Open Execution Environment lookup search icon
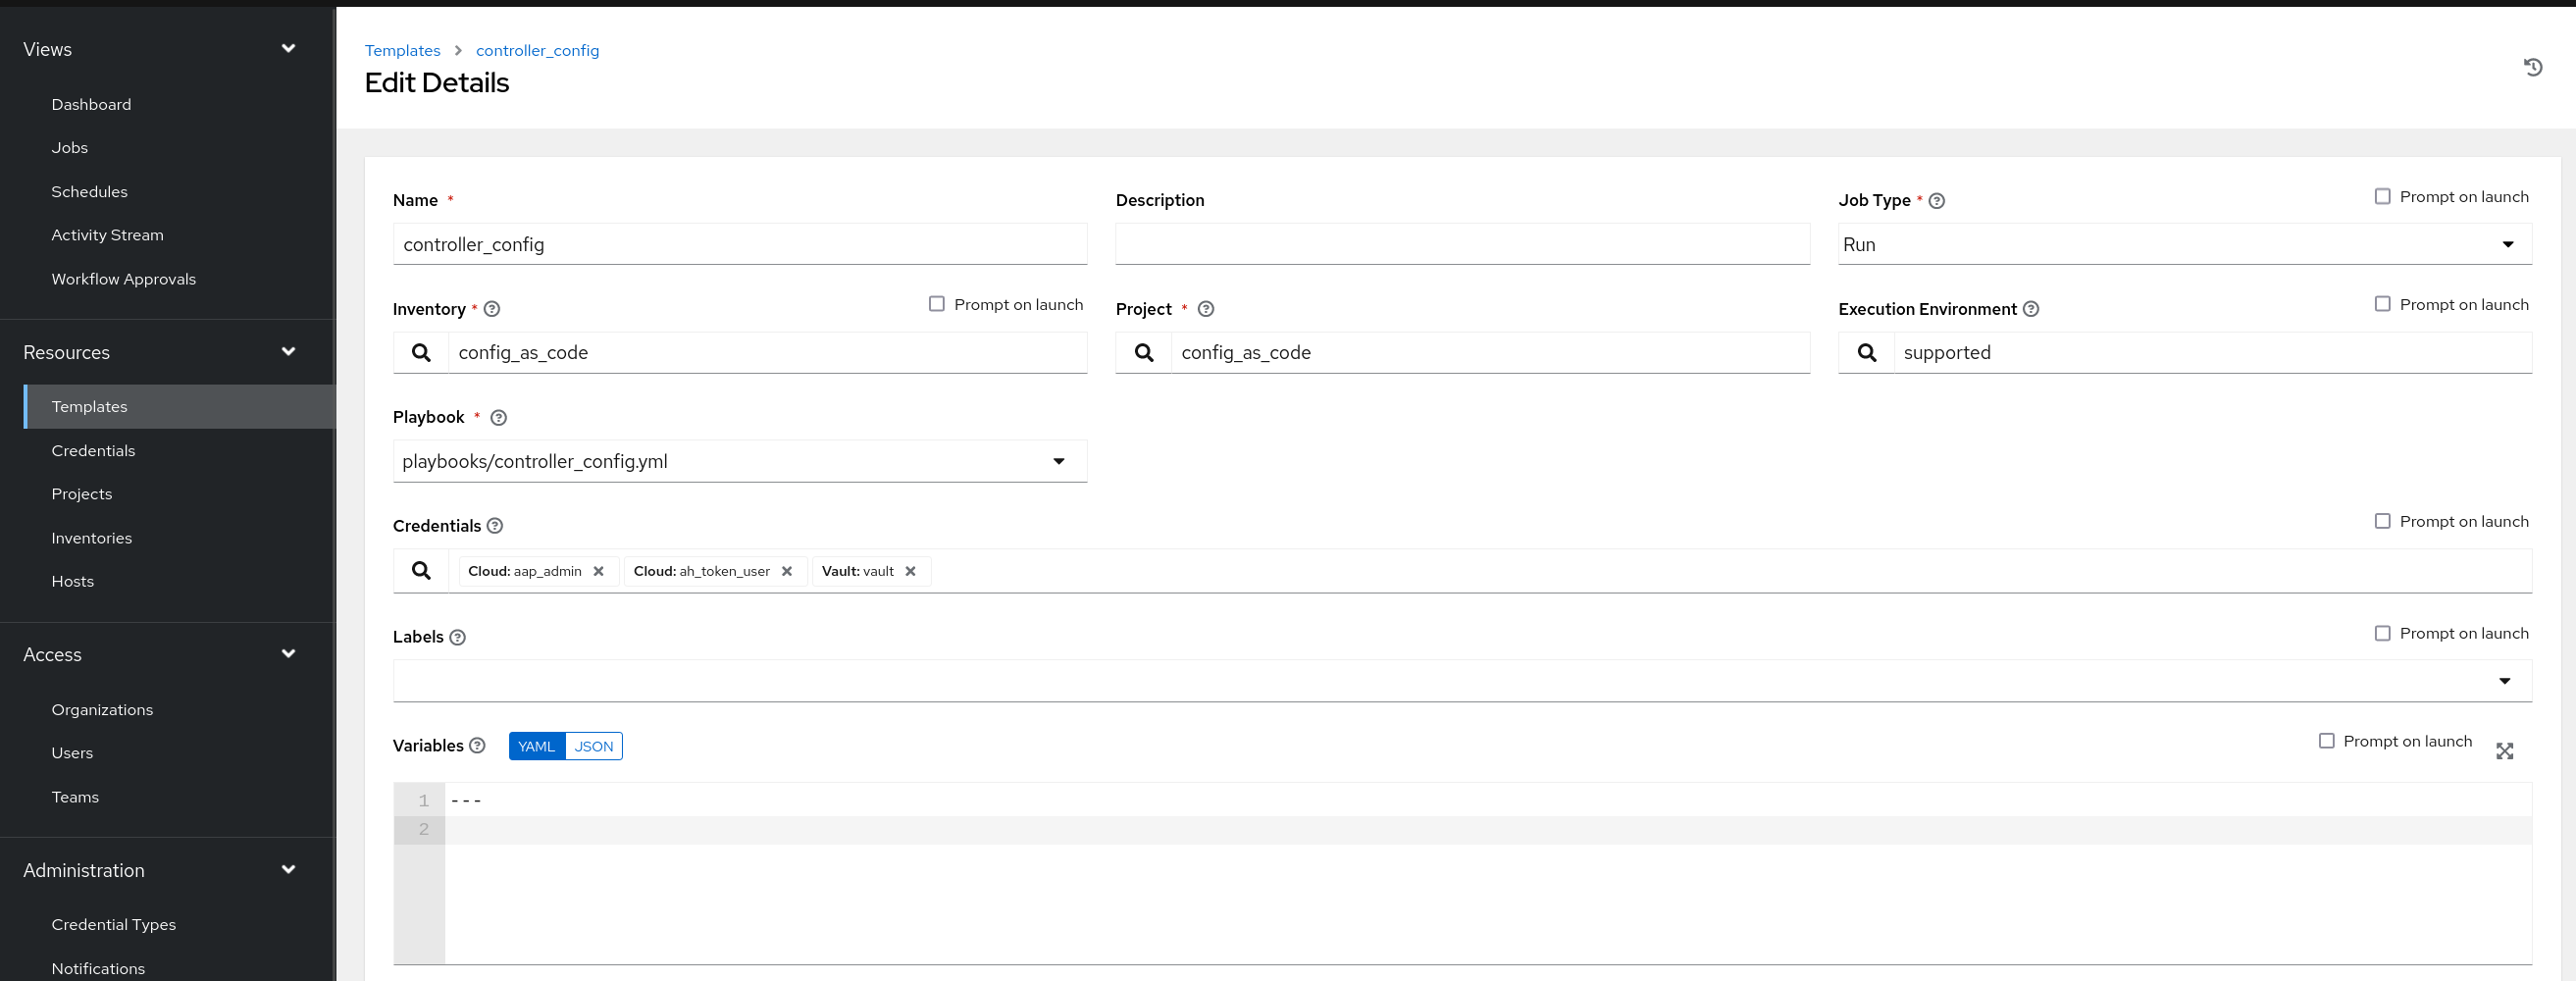The image size is (2576, 981). click(x=1866, y=353)
